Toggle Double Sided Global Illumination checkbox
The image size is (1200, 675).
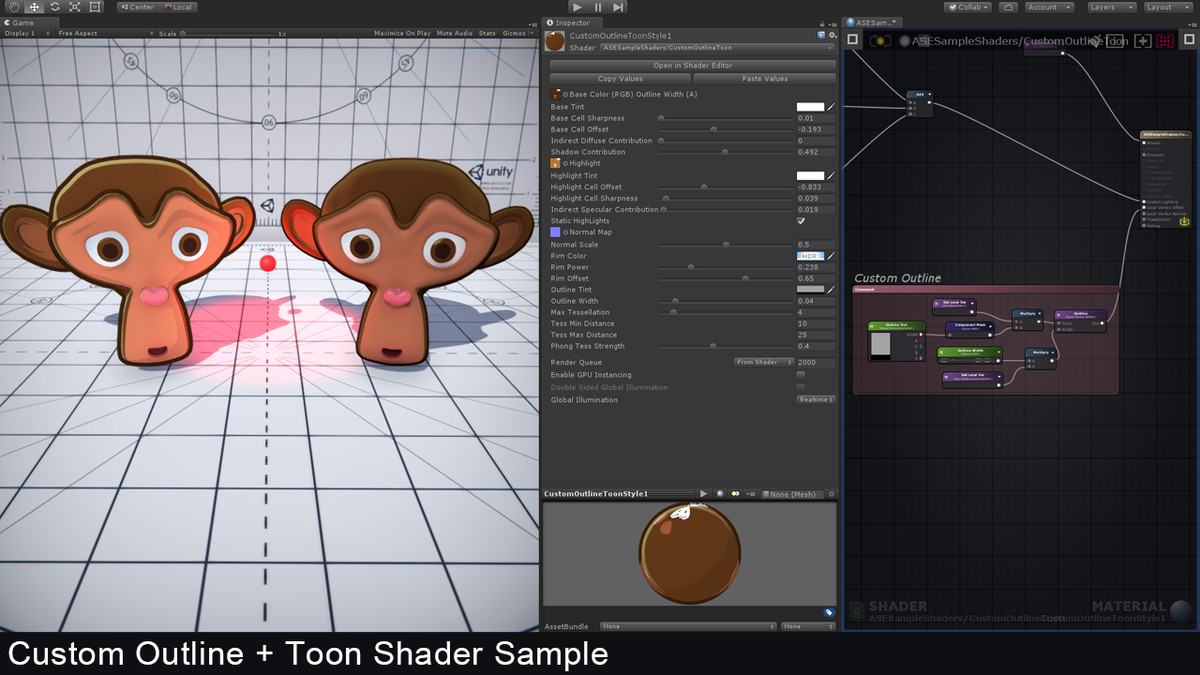coord(801,387)
